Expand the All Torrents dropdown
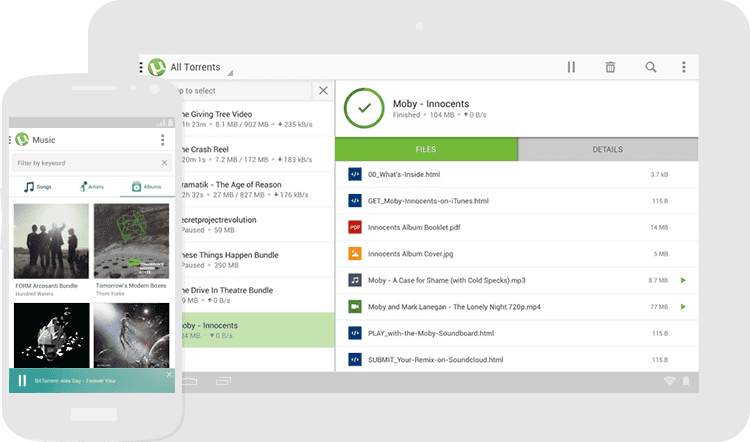This screenshot has height=442, width=750. click(229, 72)
